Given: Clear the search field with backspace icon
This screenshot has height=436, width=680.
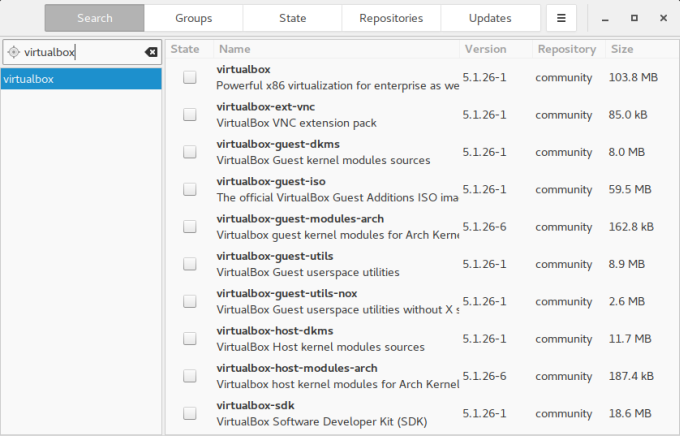Looking at the screenshot, I should (x=151, y=52).
